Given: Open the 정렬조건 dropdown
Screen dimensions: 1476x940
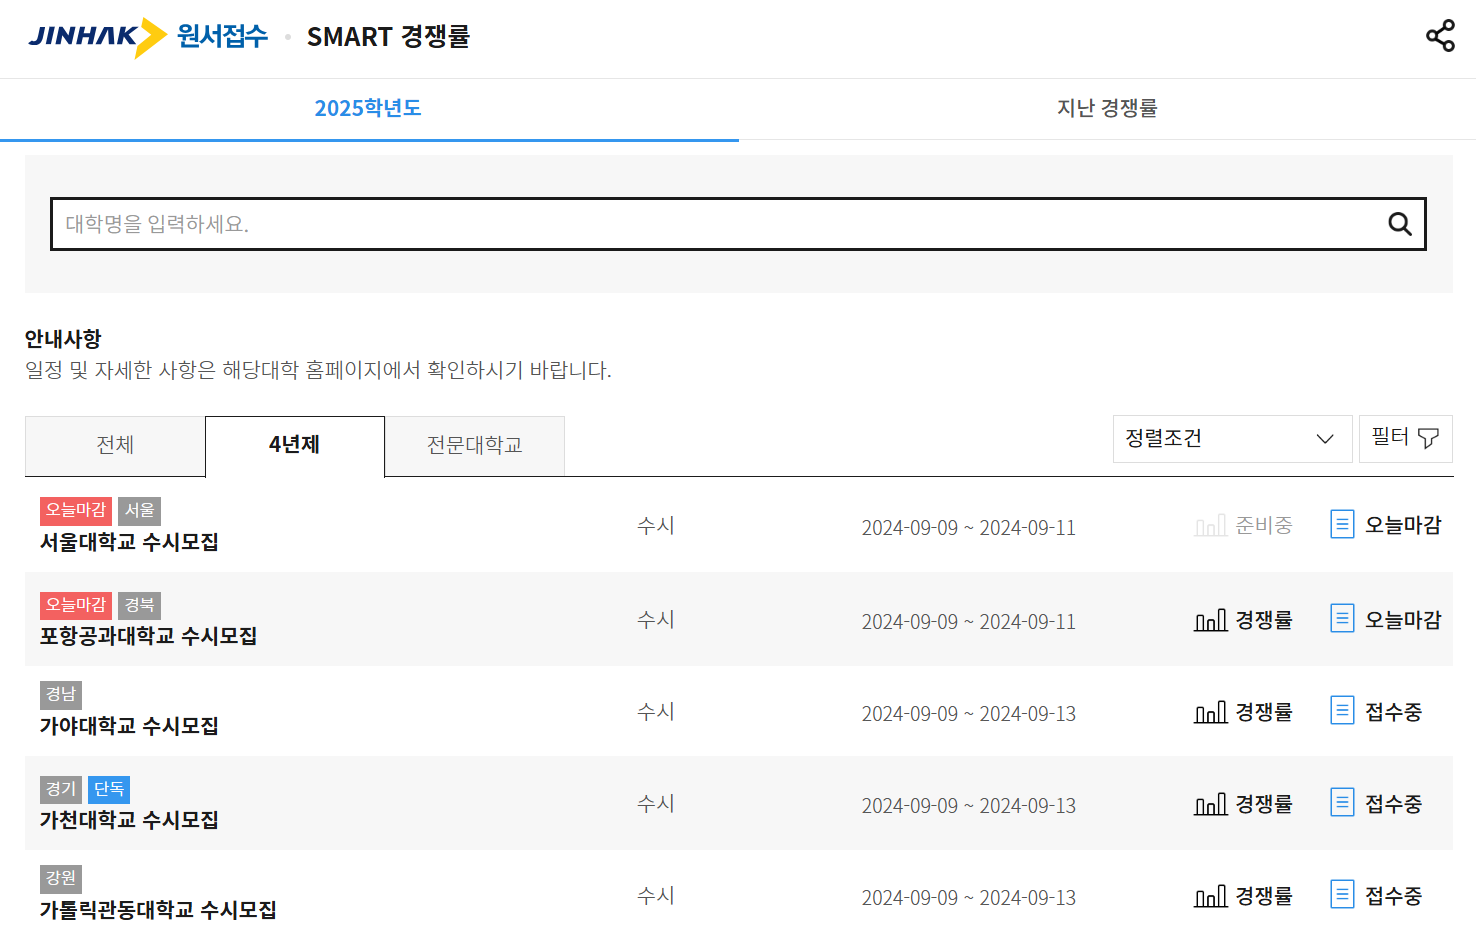Looking at the screenshot, I should coord(1233,438).
